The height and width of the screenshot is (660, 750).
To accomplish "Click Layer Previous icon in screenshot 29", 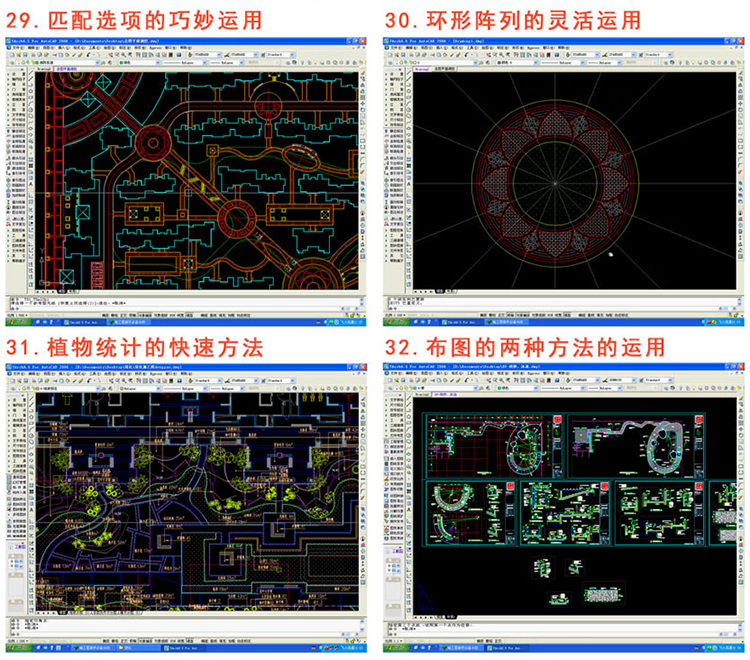I will click(x=110, y=63).
